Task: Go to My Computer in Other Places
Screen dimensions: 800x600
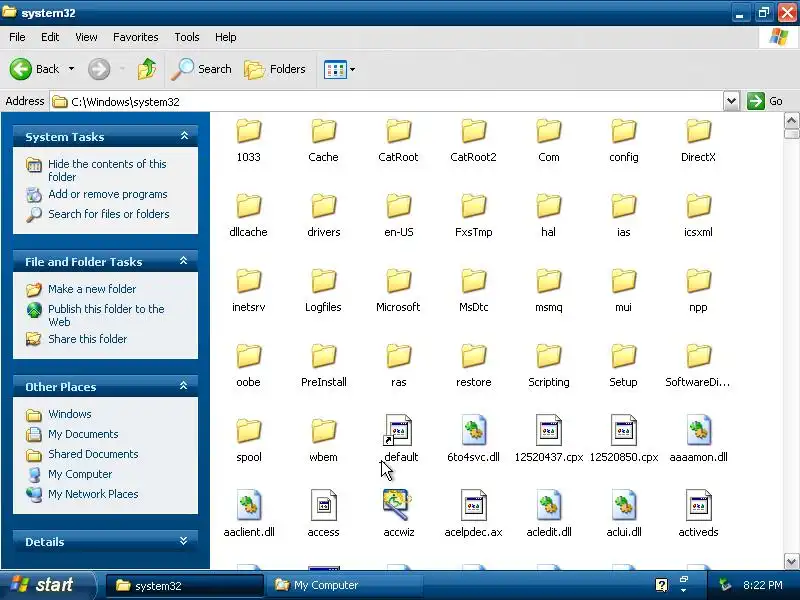Action: pos(80,474)
